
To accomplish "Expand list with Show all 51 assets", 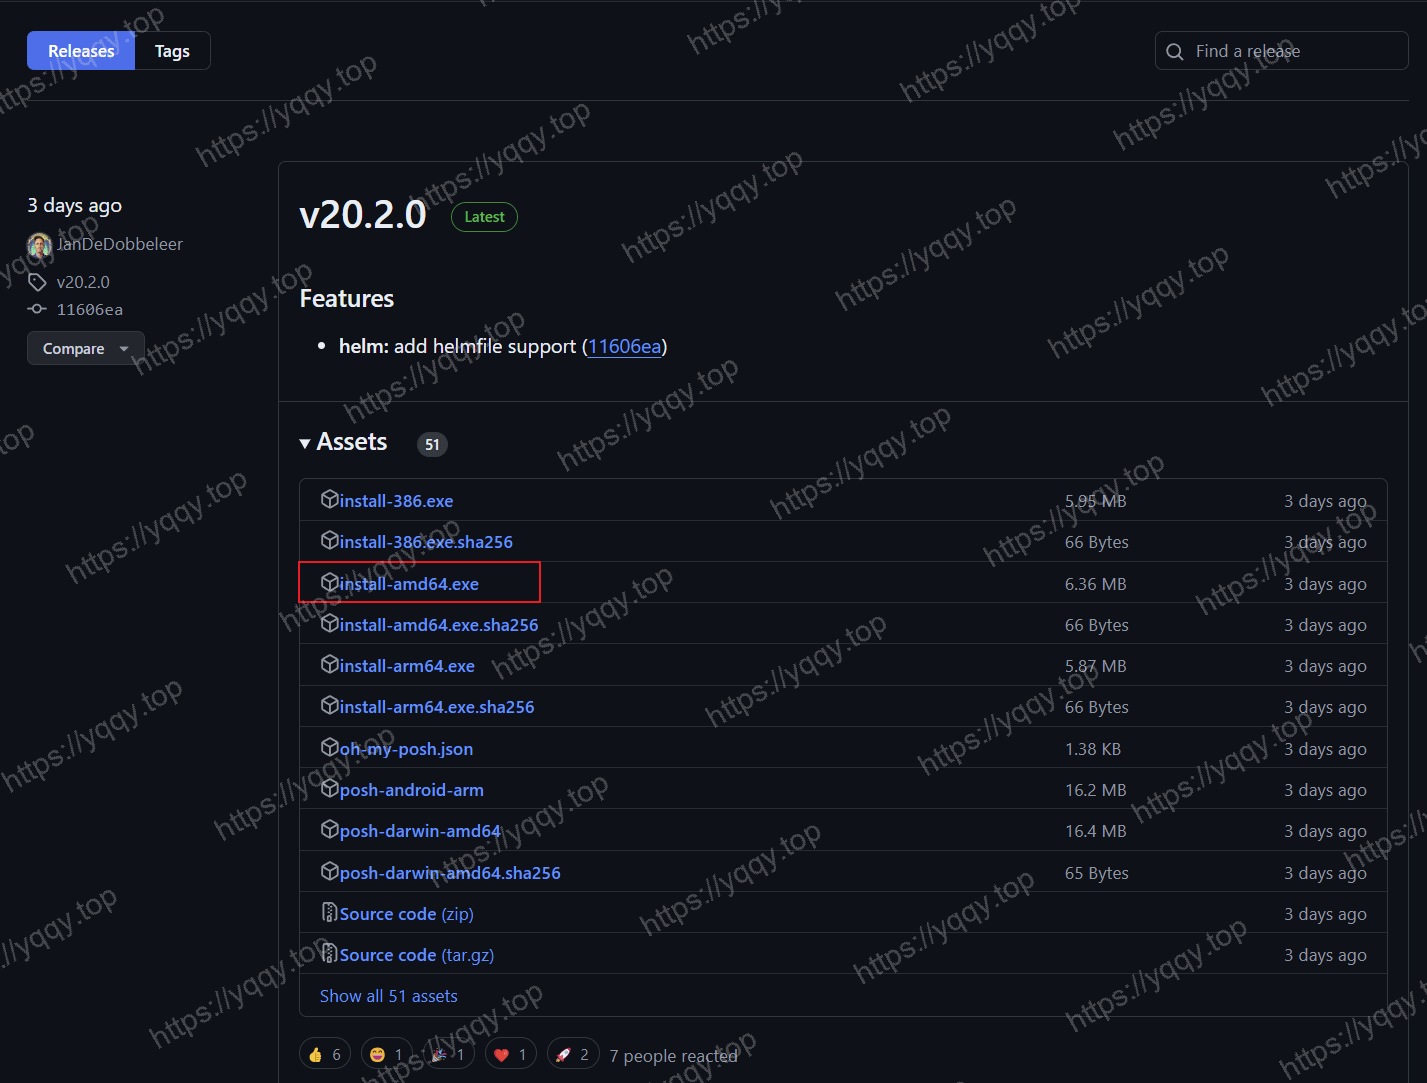I will tap(388, 996).
